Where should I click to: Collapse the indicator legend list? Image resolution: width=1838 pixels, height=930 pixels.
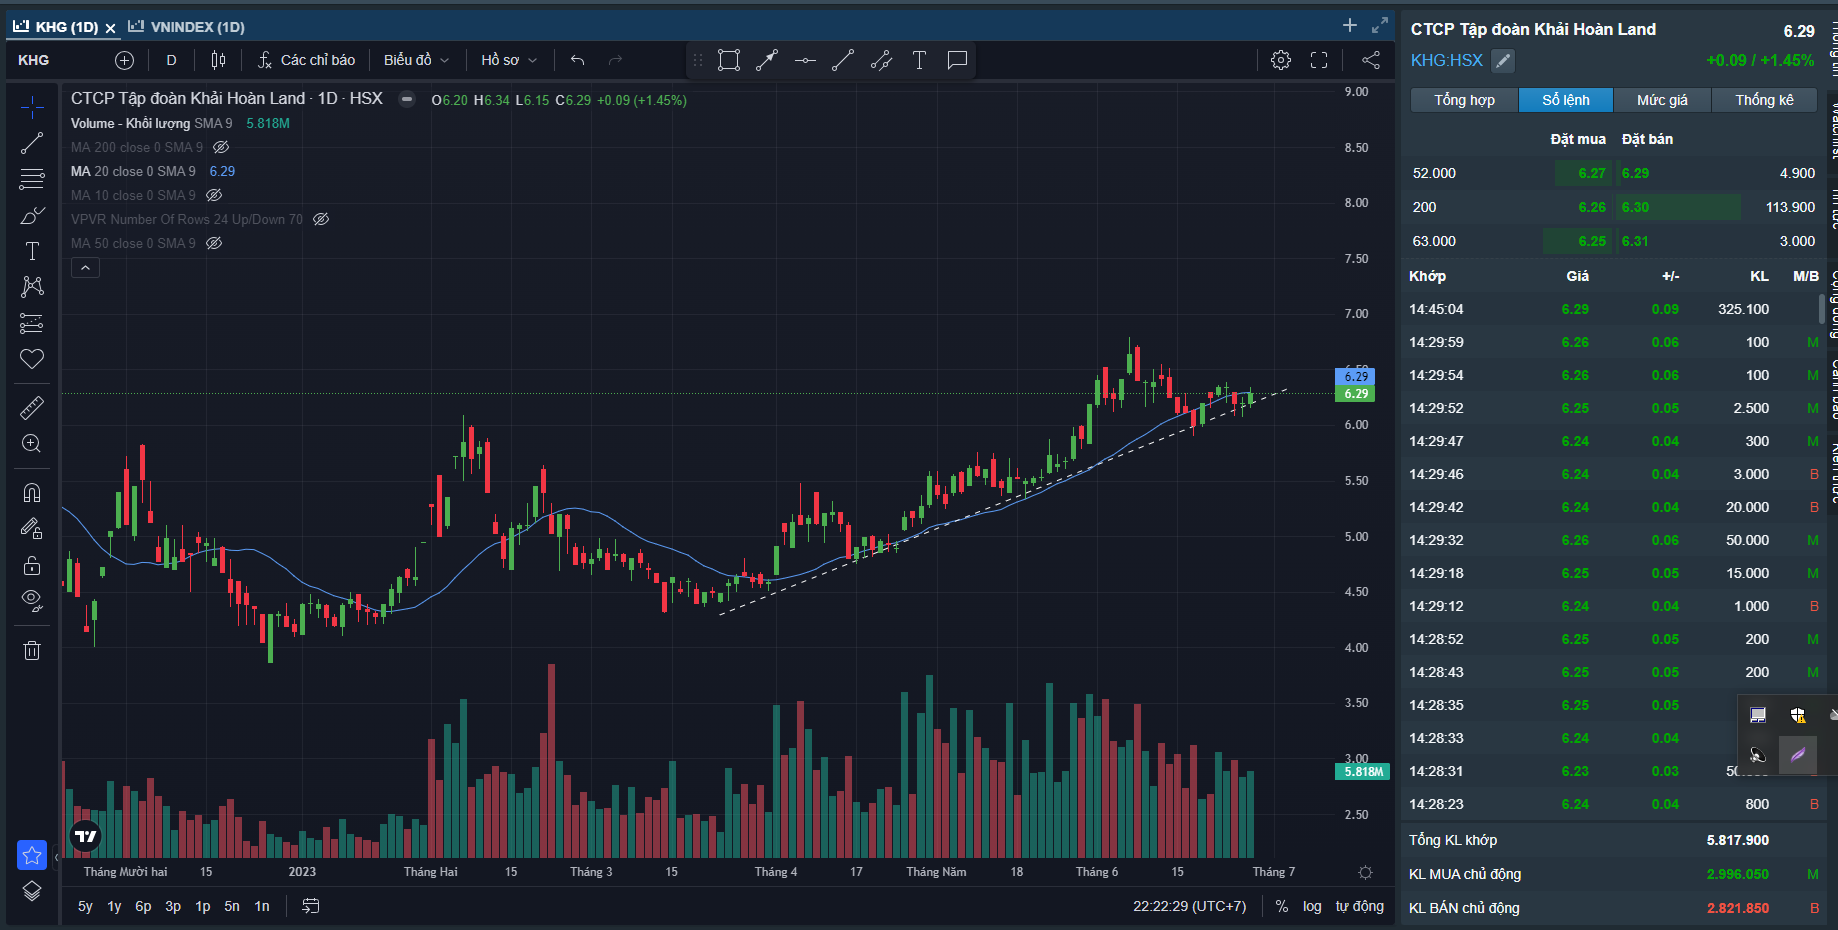[x=85, y=268]
